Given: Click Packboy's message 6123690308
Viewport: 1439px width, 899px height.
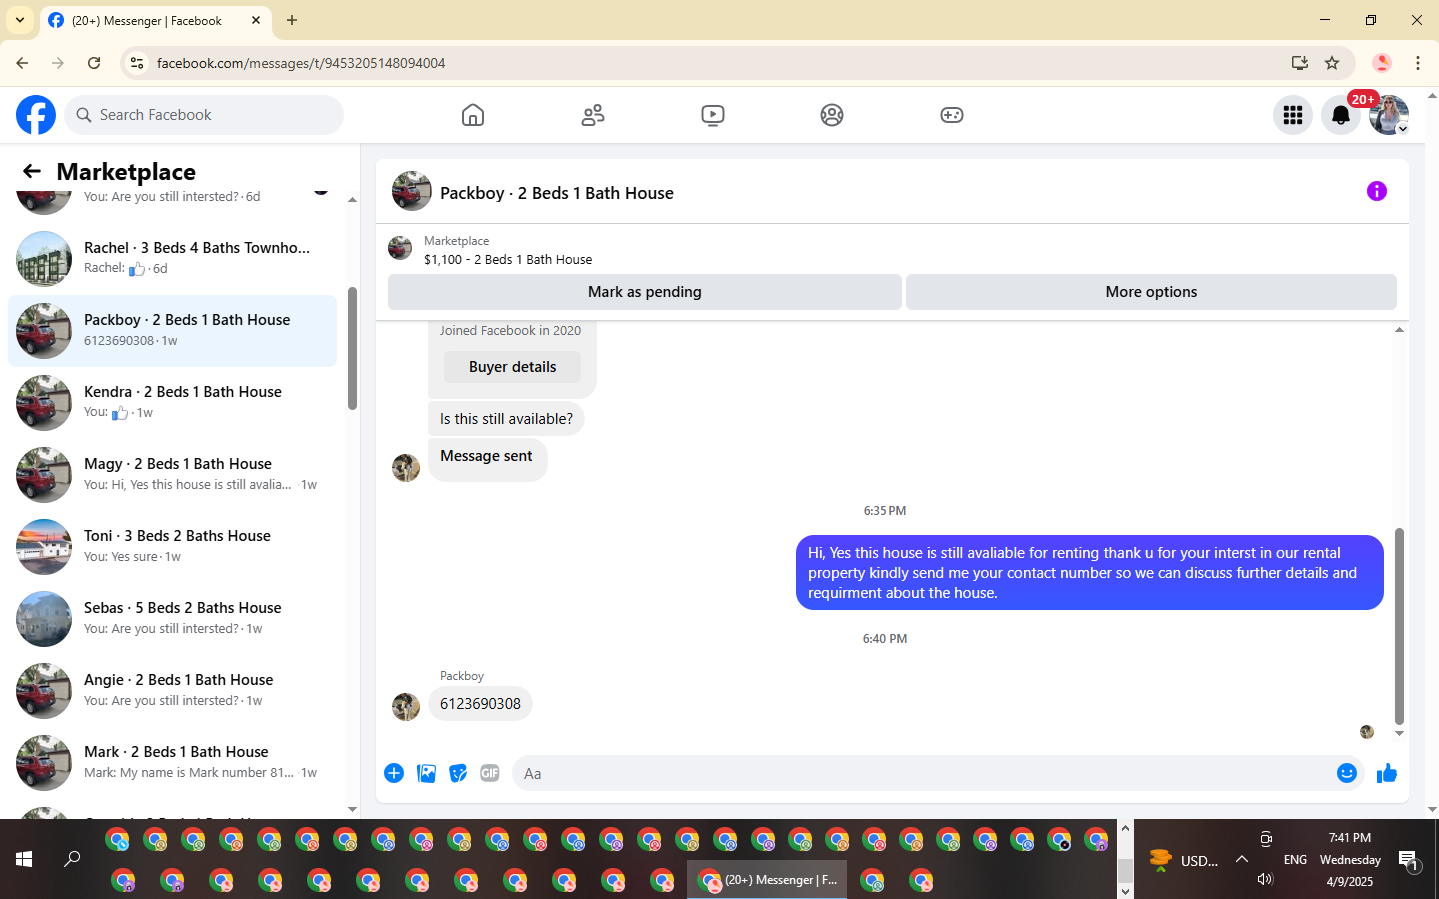Looking at the screenshot, I should point(480,704).
